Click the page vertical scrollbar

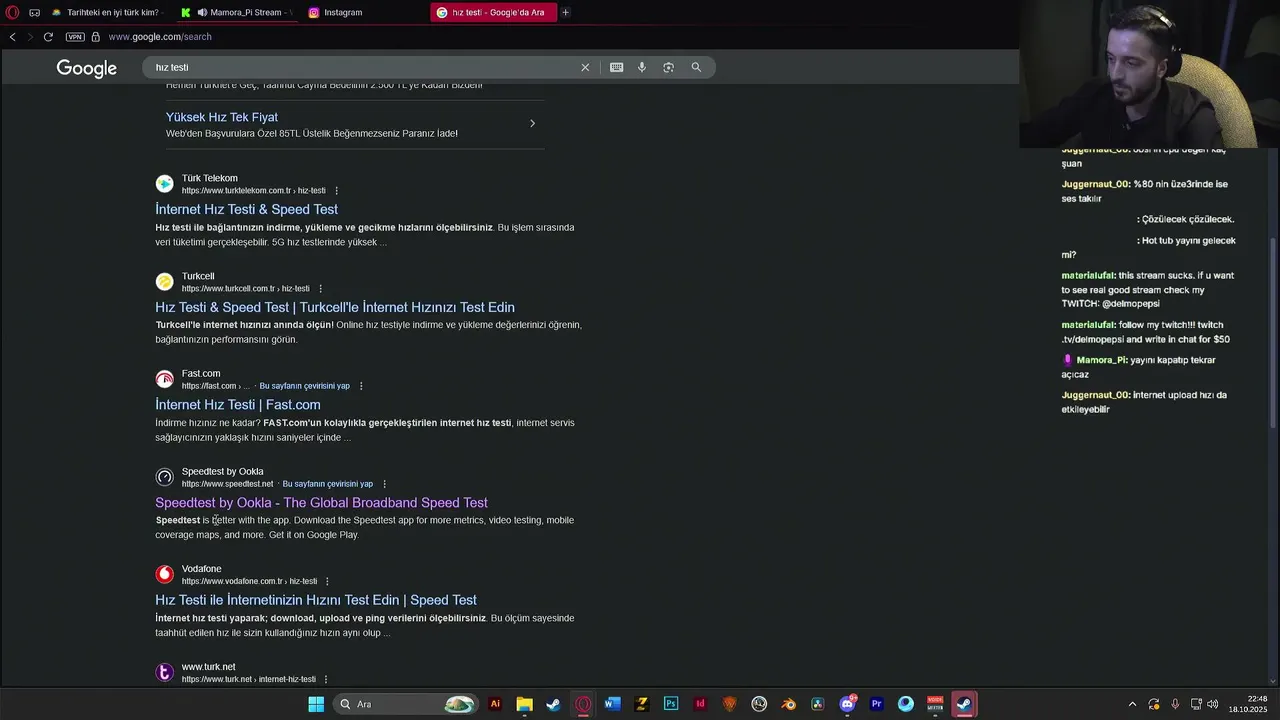pos(1273,334)
